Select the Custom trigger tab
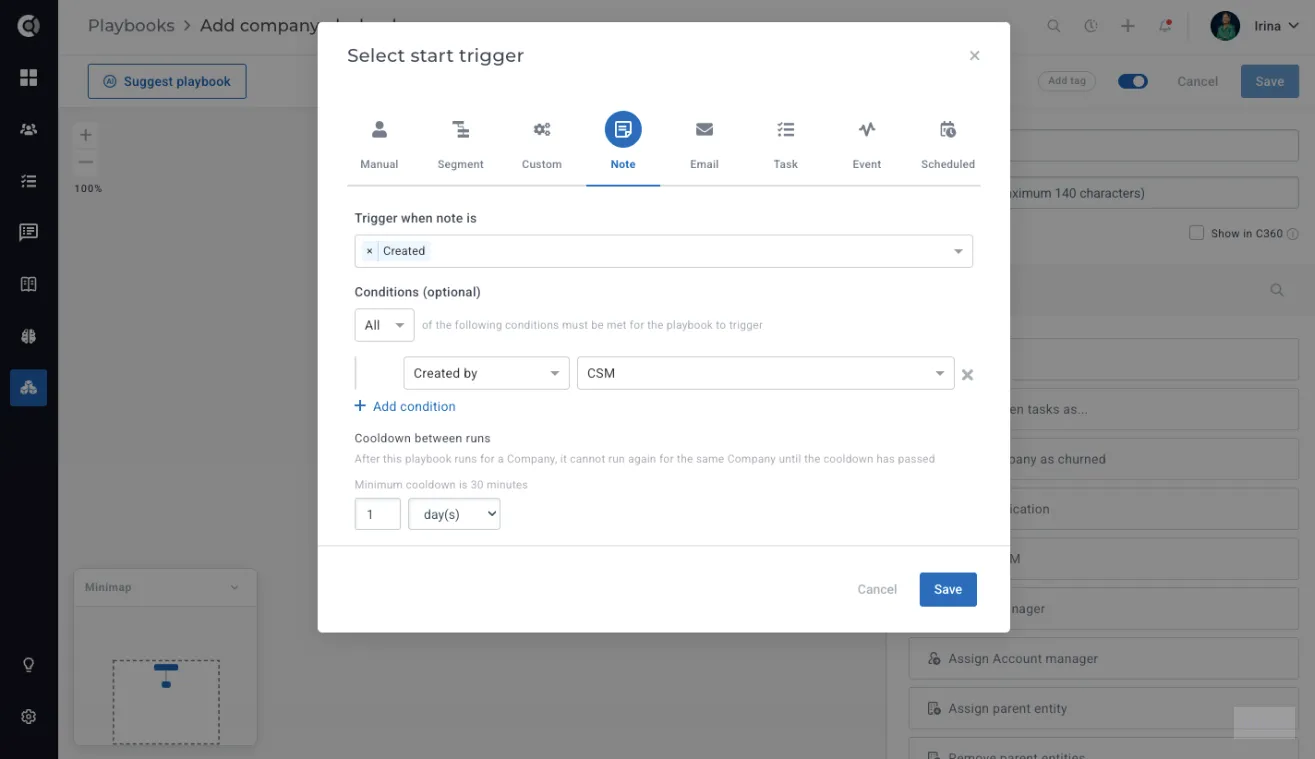This screenshot has height=759, width=1315. tap(541, 145)
